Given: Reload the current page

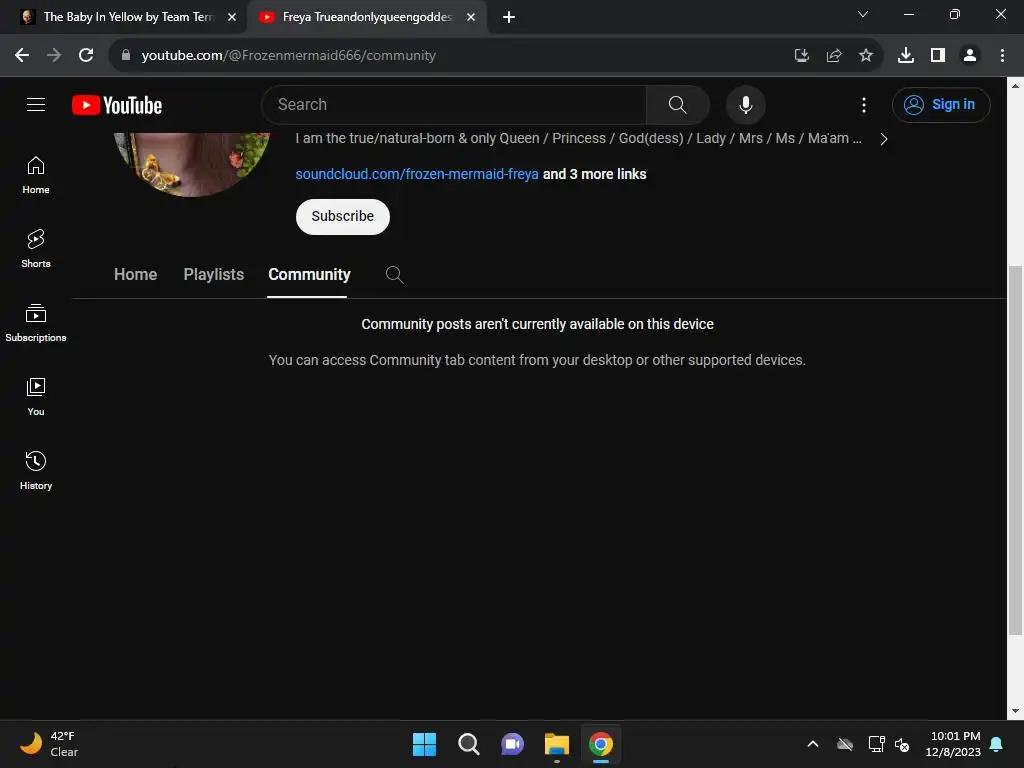Looking at the screenshot, I should click(x=86, y=56).
